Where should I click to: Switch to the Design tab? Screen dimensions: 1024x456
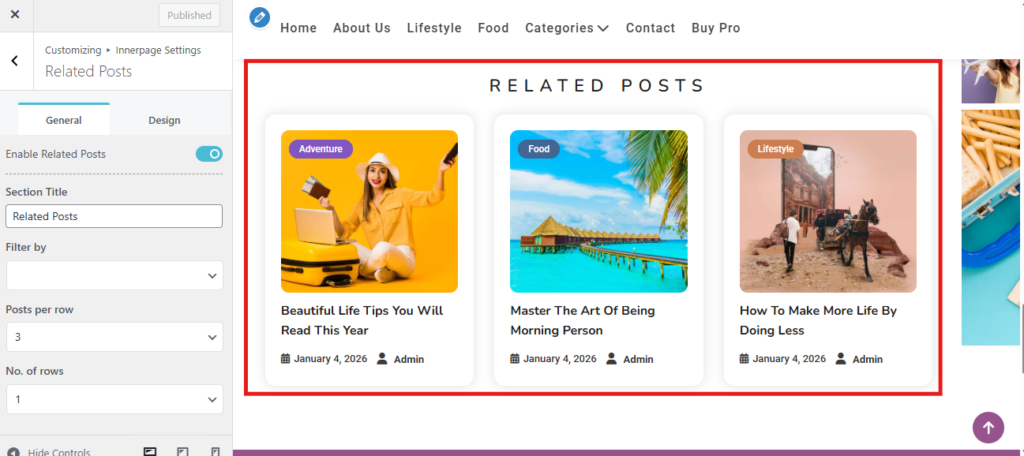(x=164, y=120)
